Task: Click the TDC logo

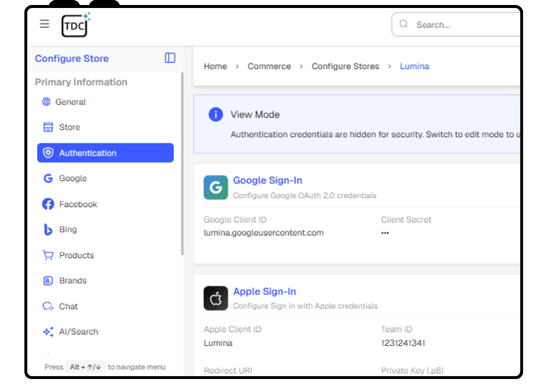Action: coord(76,25)
